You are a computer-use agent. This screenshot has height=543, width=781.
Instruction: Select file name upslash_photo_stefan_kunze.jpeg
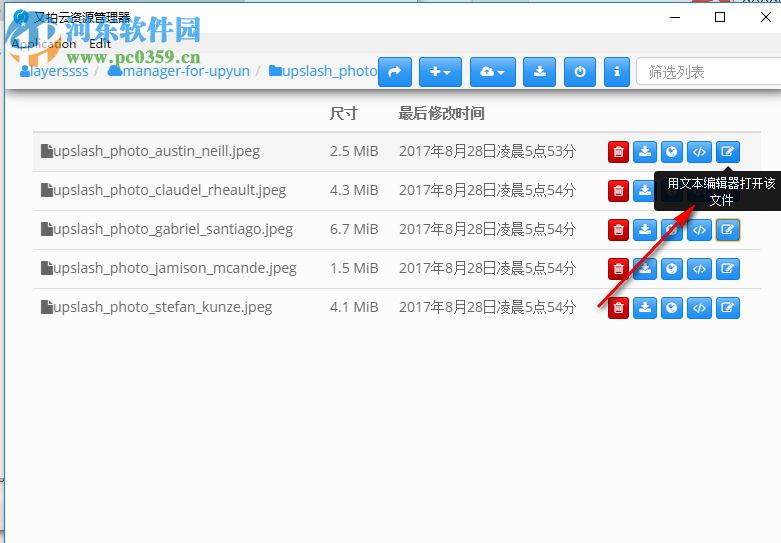pos(162,307)
